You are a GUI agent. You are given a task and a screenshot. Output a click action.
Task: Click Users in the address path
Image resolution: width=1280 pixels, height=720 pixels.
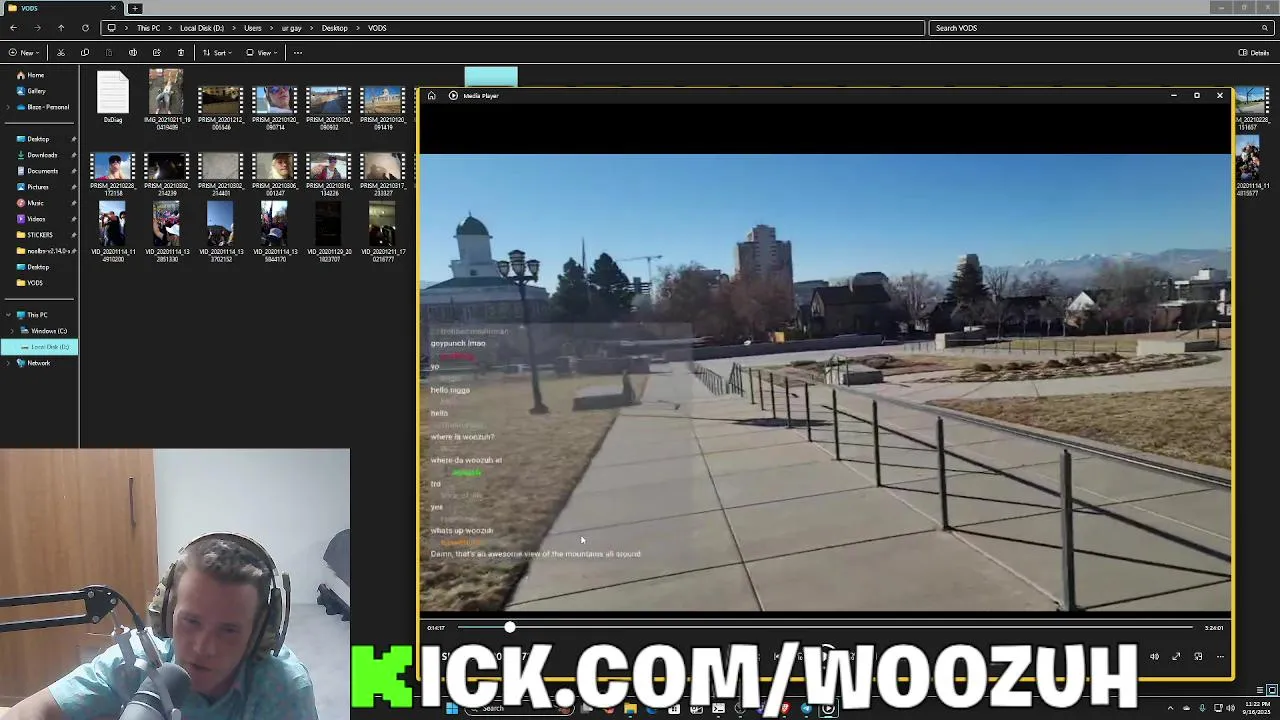[x=253, y=28]
